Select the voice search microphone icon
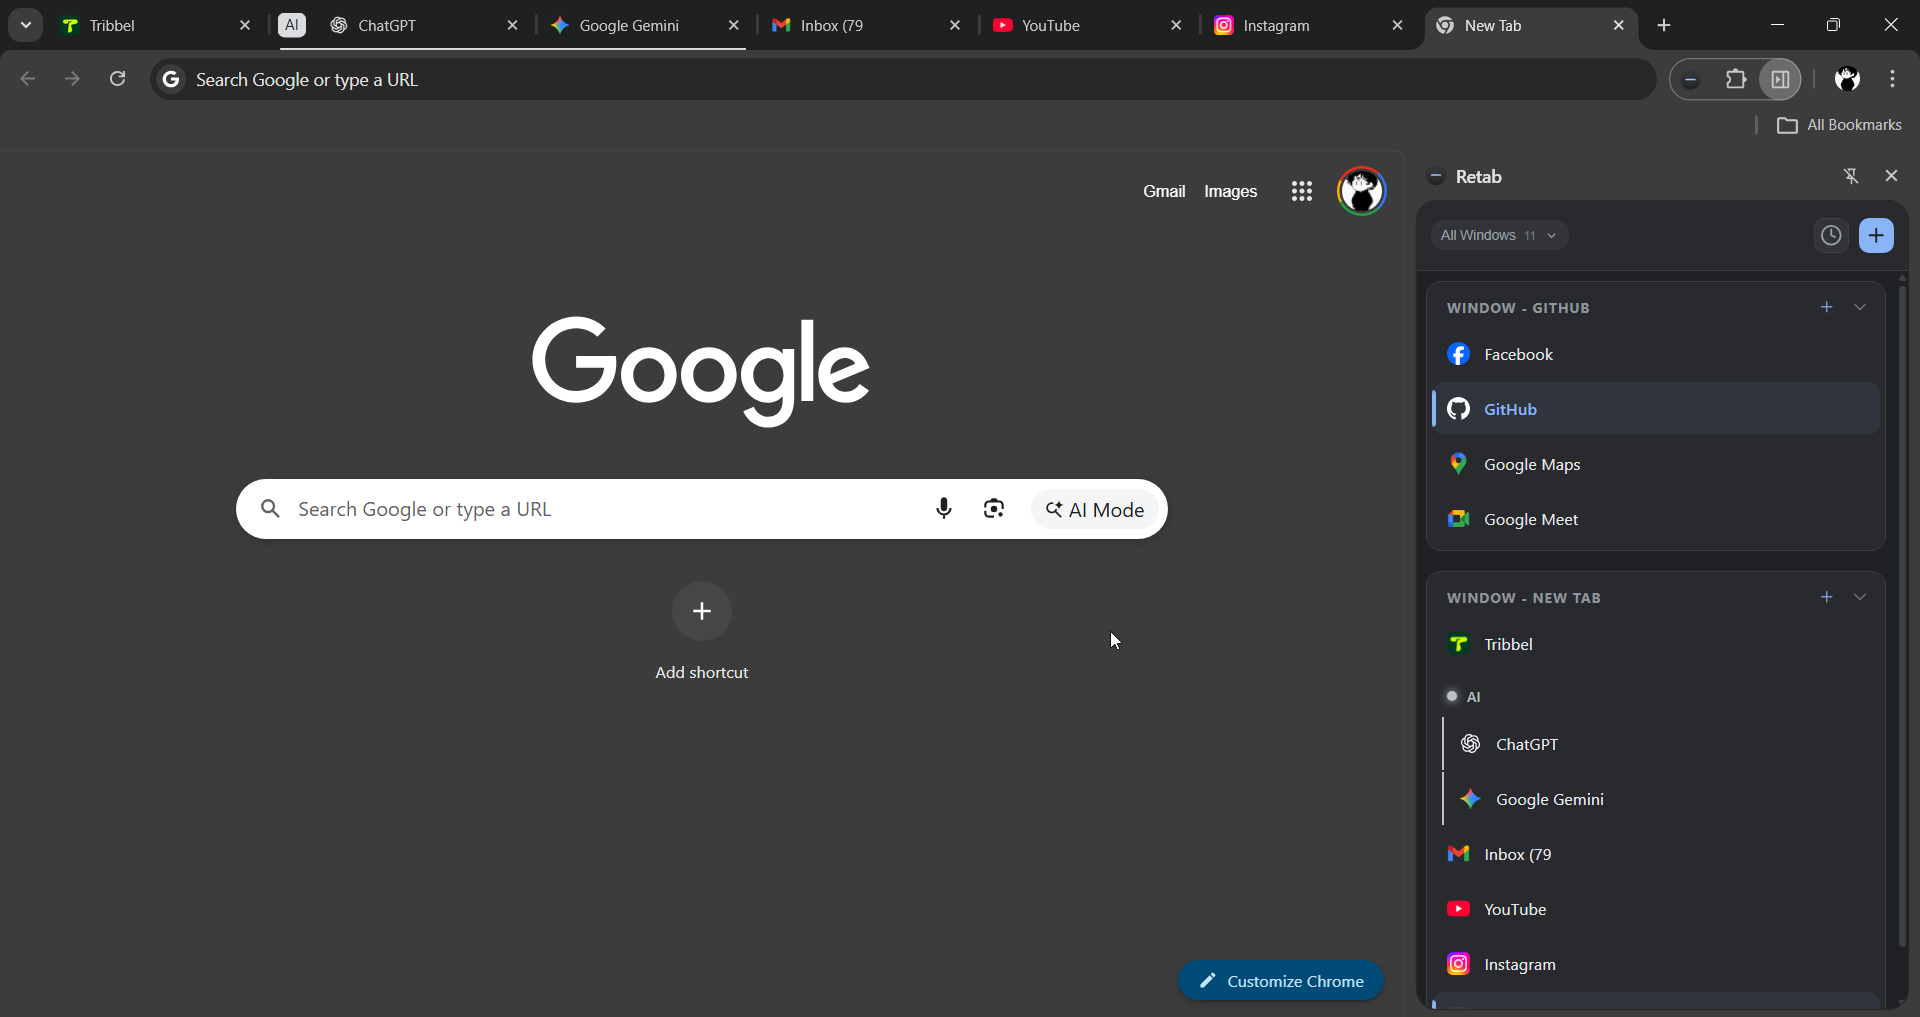 [x=944, y=508]
